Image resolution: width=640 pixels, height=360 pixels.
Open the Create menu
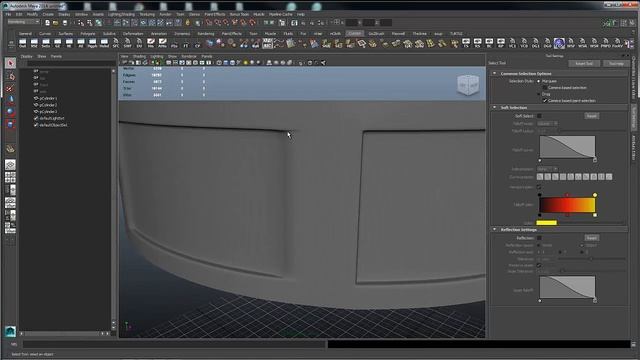48,14
